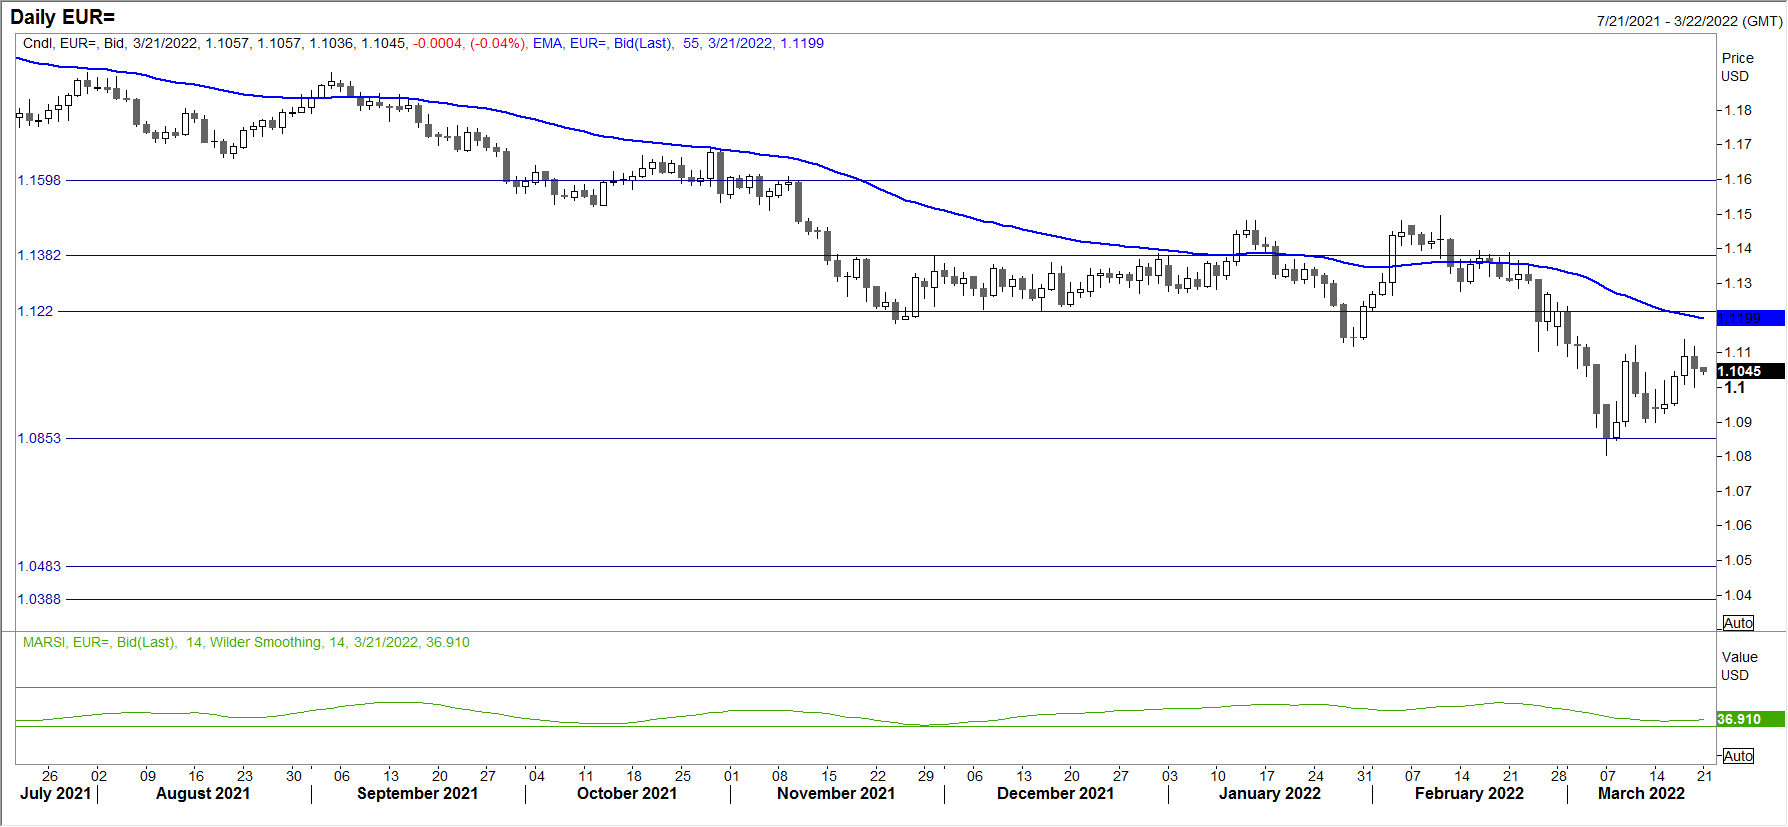Click the Auto scale button on price axis
Image resolution: width=1788 pixels, height=827 pixels.
(1738, 623)
